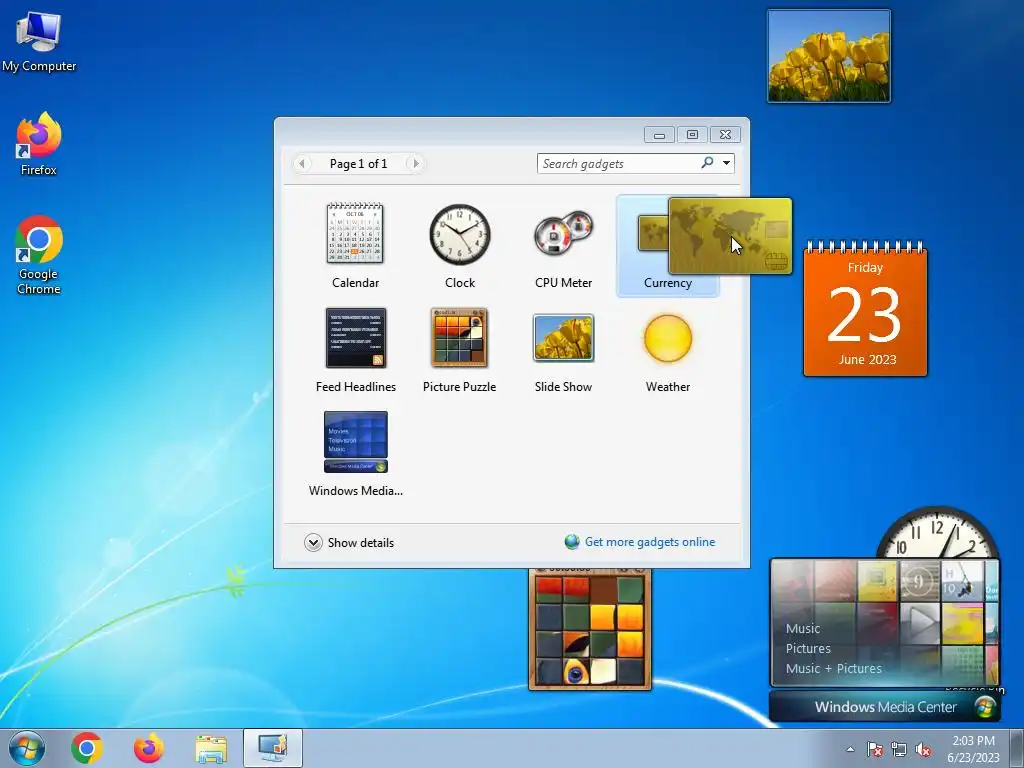
Task: Choose the CPU Meter gadget
Action: (563, 234)
